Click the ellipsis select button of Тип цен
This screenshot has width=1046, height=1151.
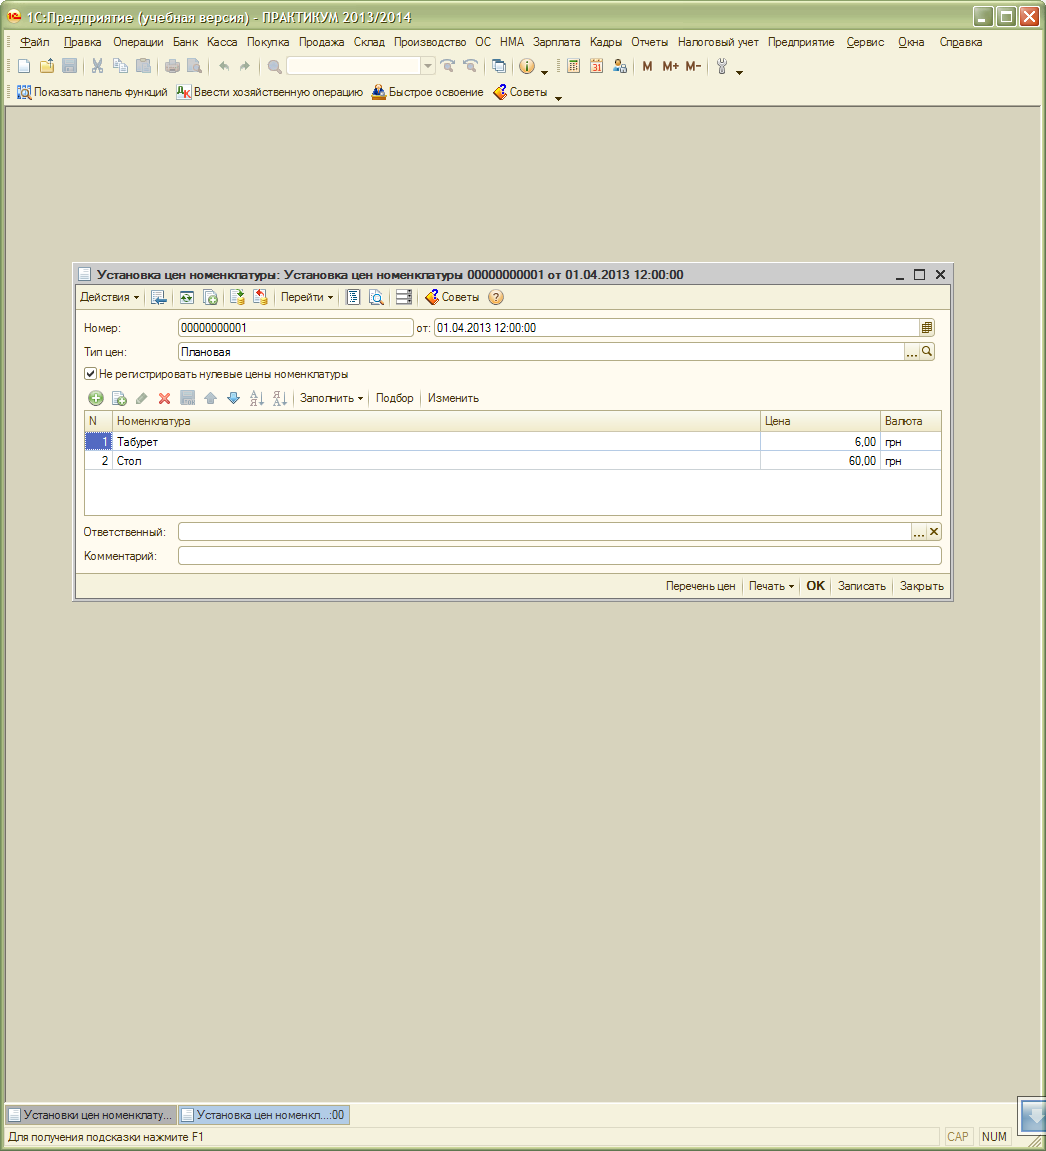click(x=912, y=352)
